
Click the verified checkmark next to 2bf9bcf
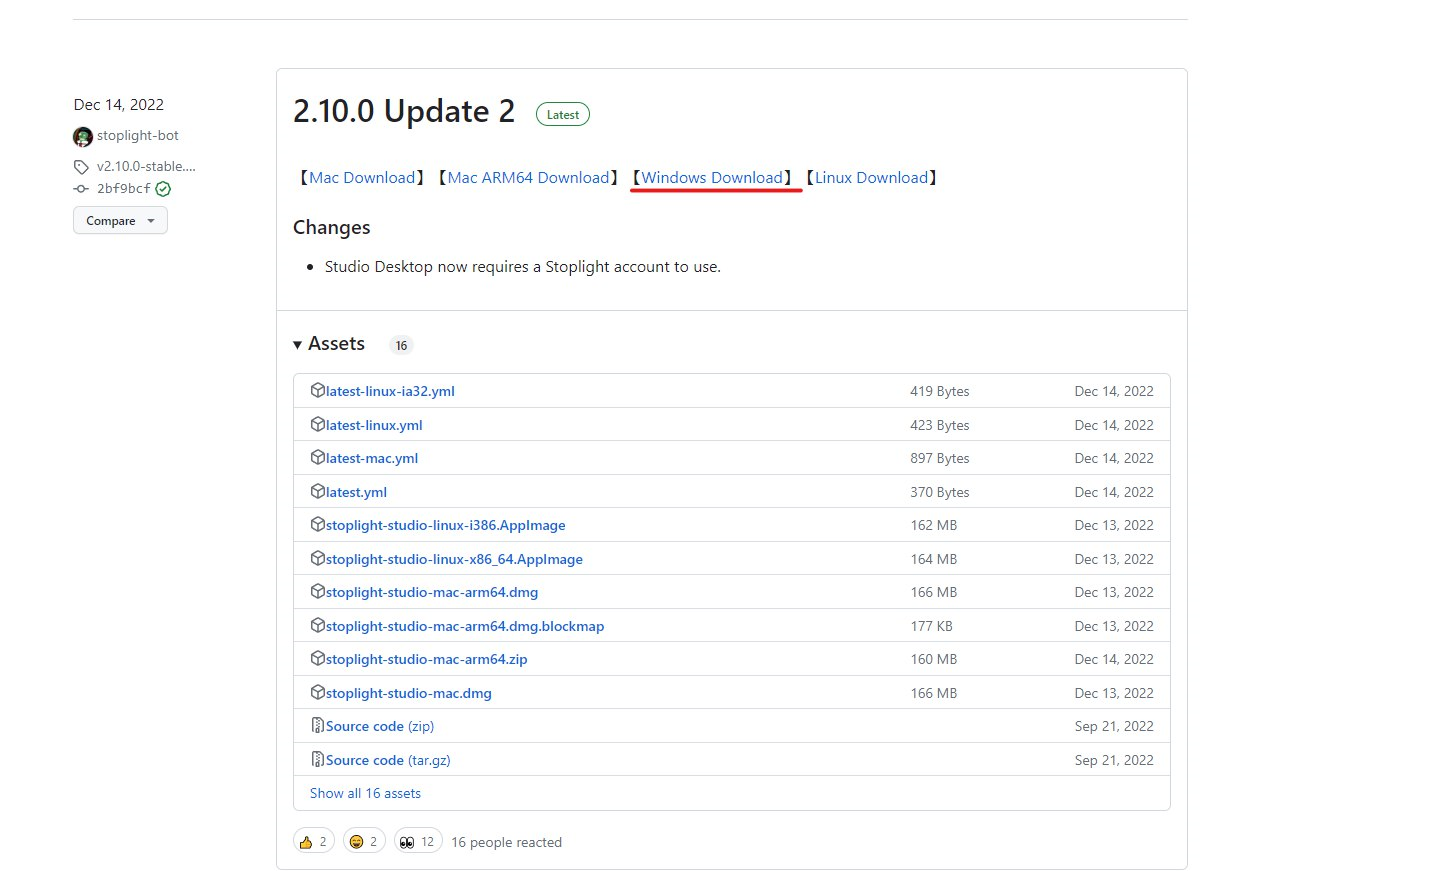pos(163,188)
